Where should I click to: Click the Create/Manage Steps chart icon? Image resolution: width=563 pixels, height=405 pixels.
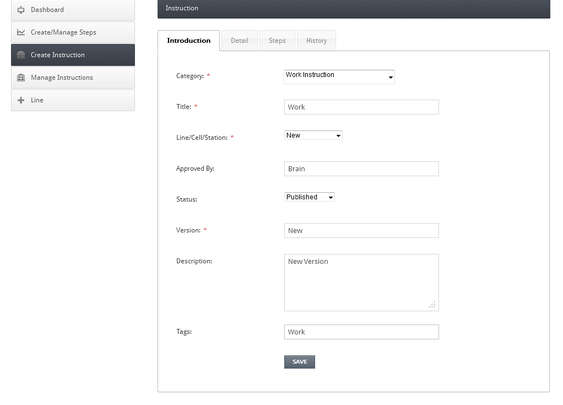pos(21,32)
